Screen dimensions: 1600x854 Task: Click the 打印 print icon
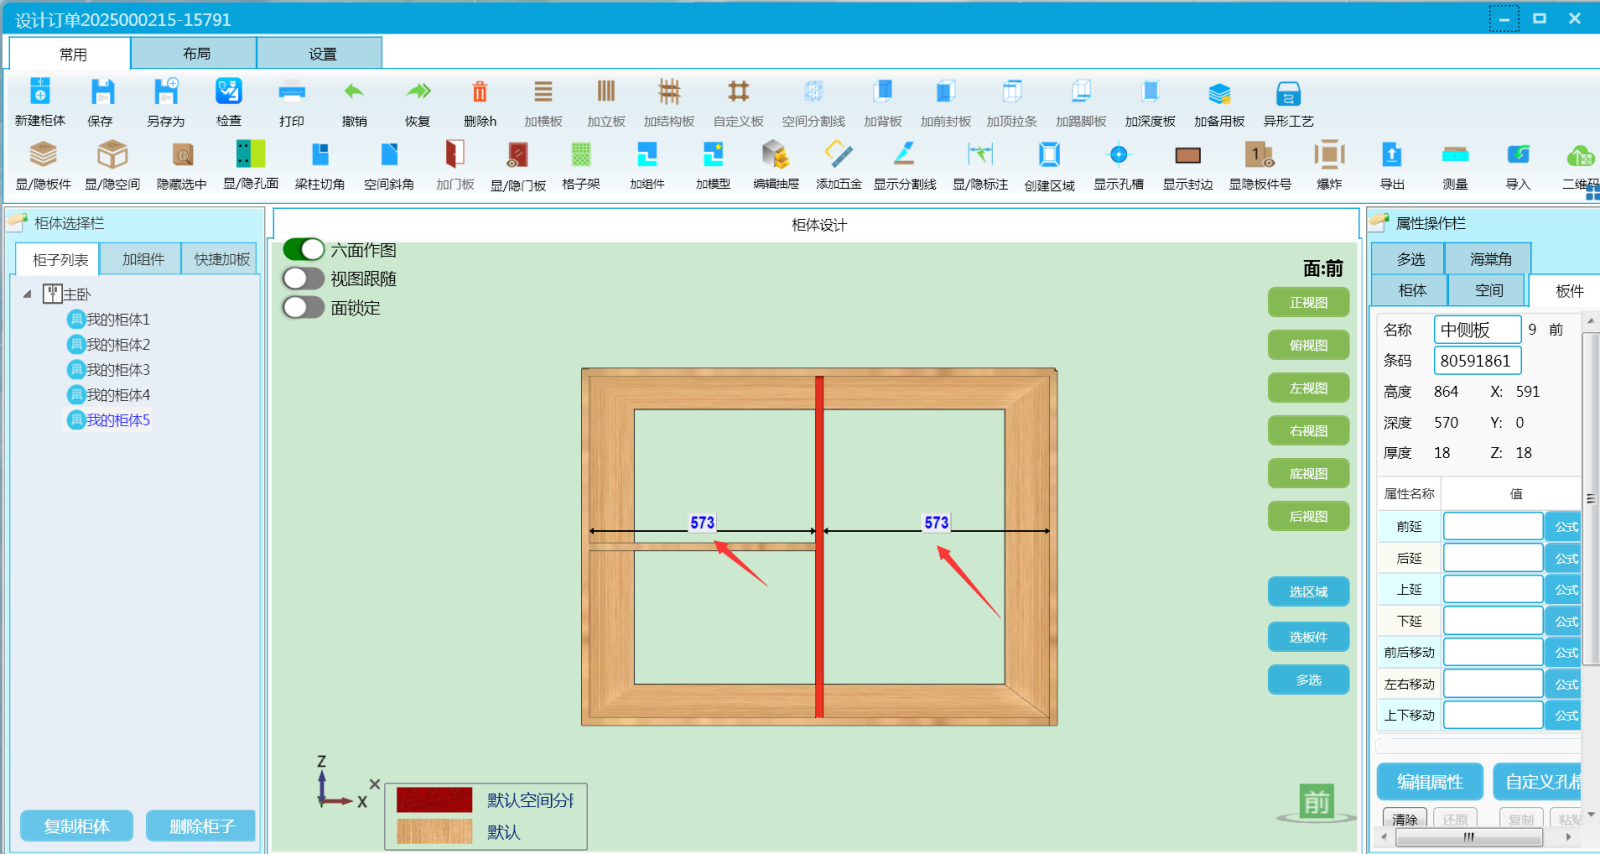coord(291,93)
